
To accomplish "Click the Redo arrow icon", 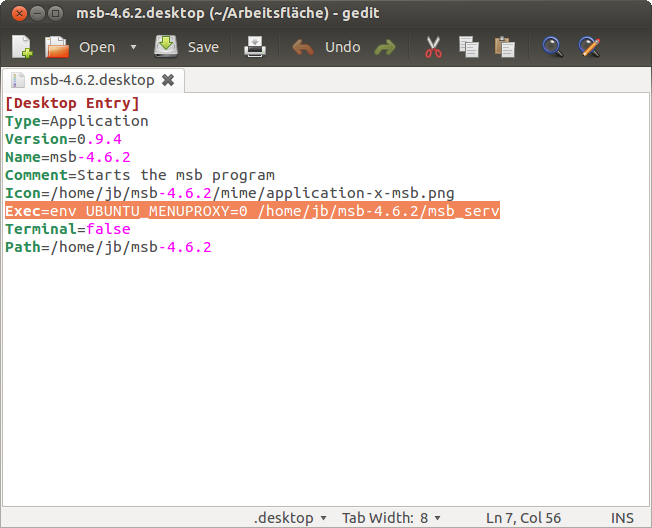I will click(x=385, y=47).
